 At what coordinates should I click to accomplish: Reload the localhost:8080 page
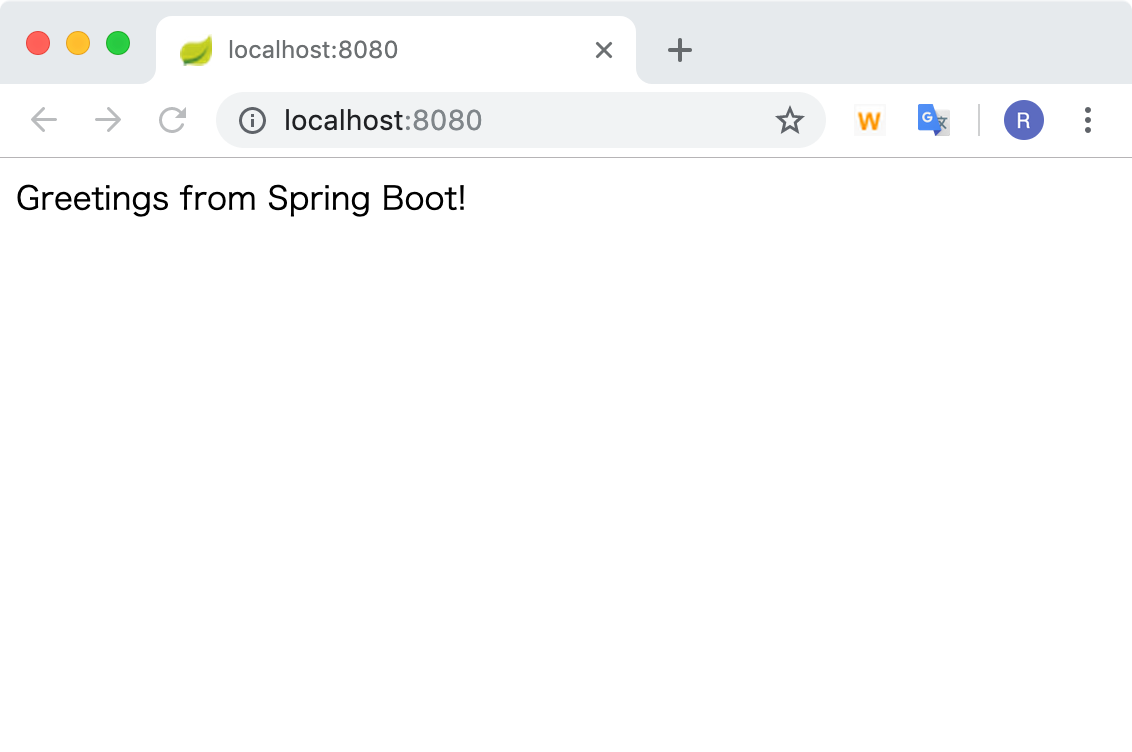tap(173, 120)
